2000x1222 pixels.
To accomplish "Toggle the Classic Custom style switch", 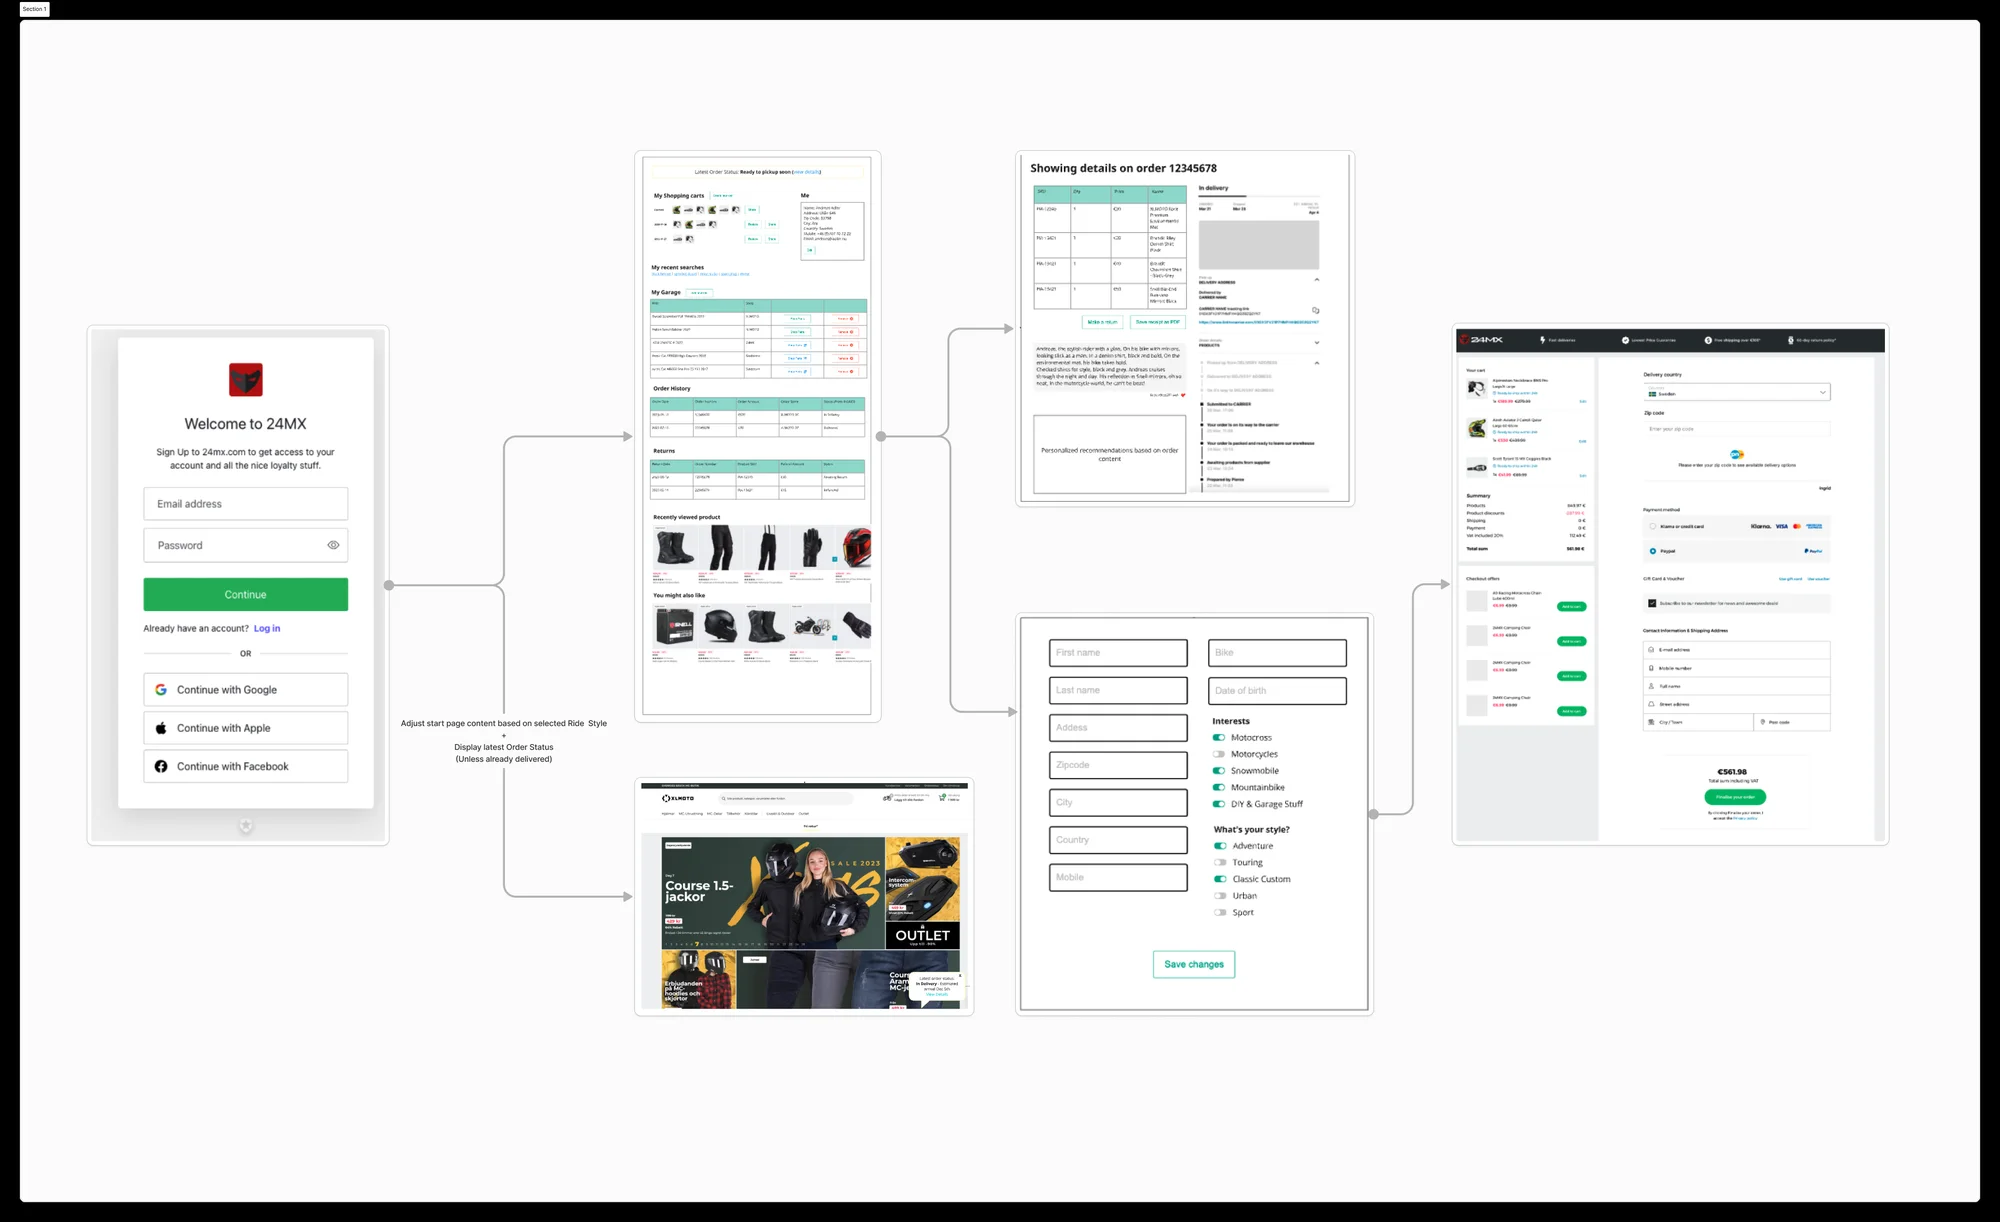I will [1220, 879].
